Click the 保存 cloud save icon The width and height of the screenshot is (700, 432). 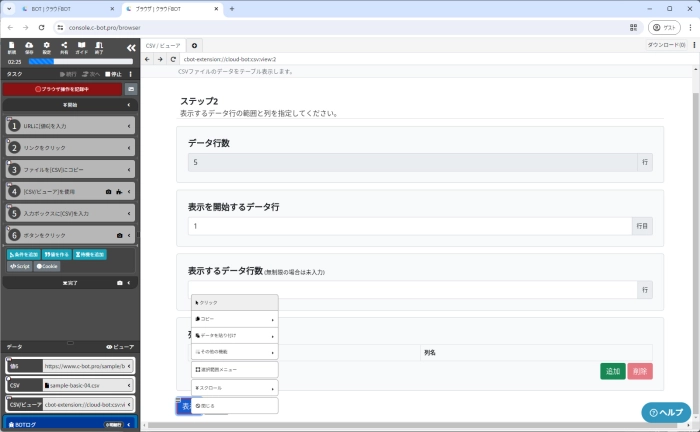pyautogui.click(x=29, y=47)
